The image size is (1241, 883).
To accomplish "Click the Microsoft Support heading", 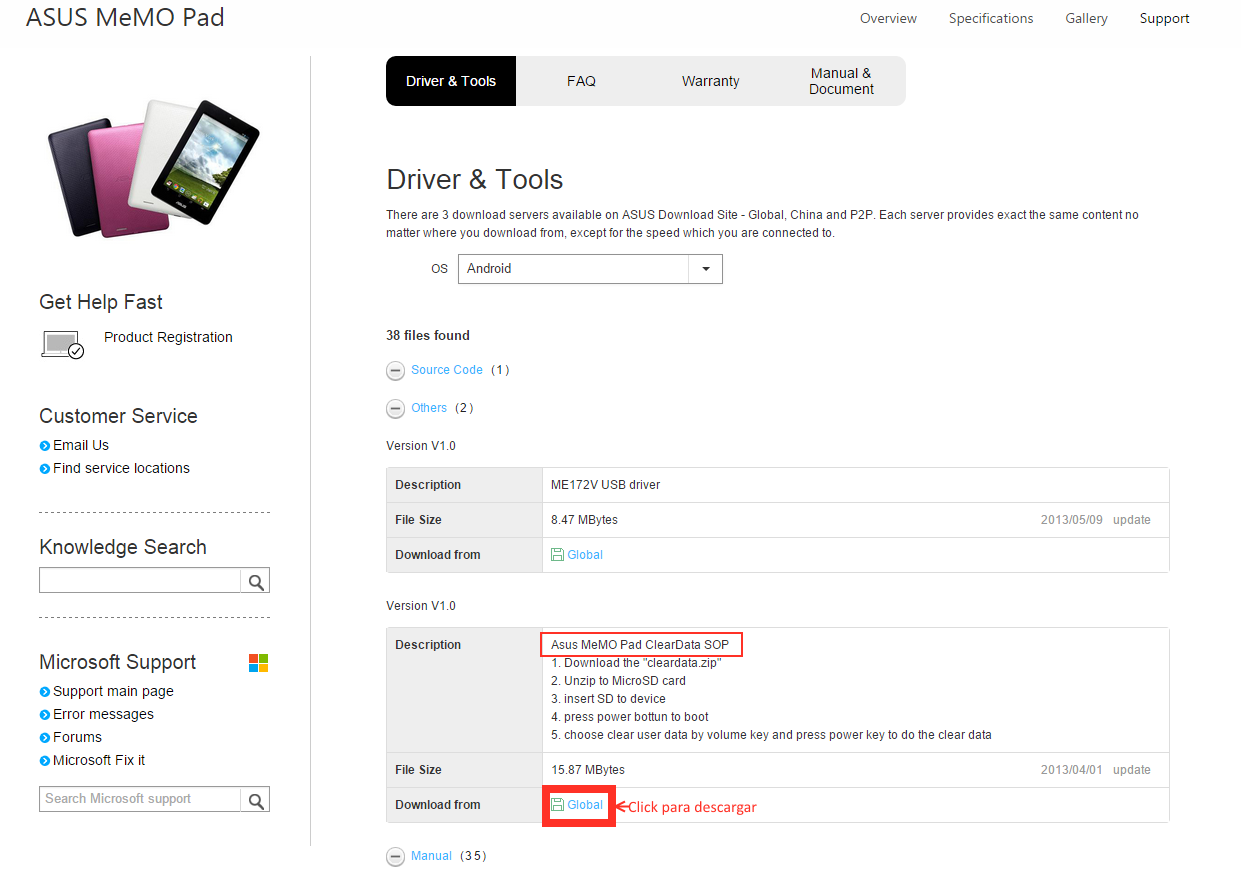I will tap(118, 662).
